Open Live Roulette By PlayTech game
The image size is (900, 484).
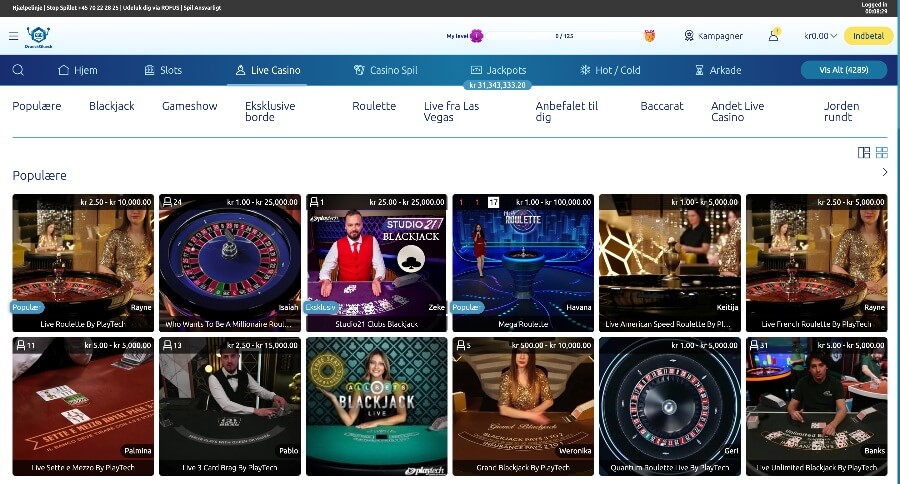coord(83,263)
